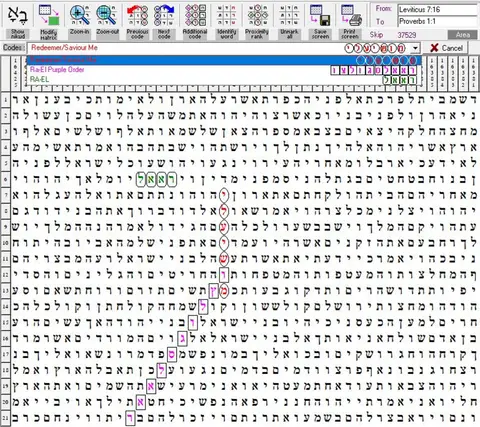Go to Next code icon
Screen dimensions: 480x427
pos(164,15)
